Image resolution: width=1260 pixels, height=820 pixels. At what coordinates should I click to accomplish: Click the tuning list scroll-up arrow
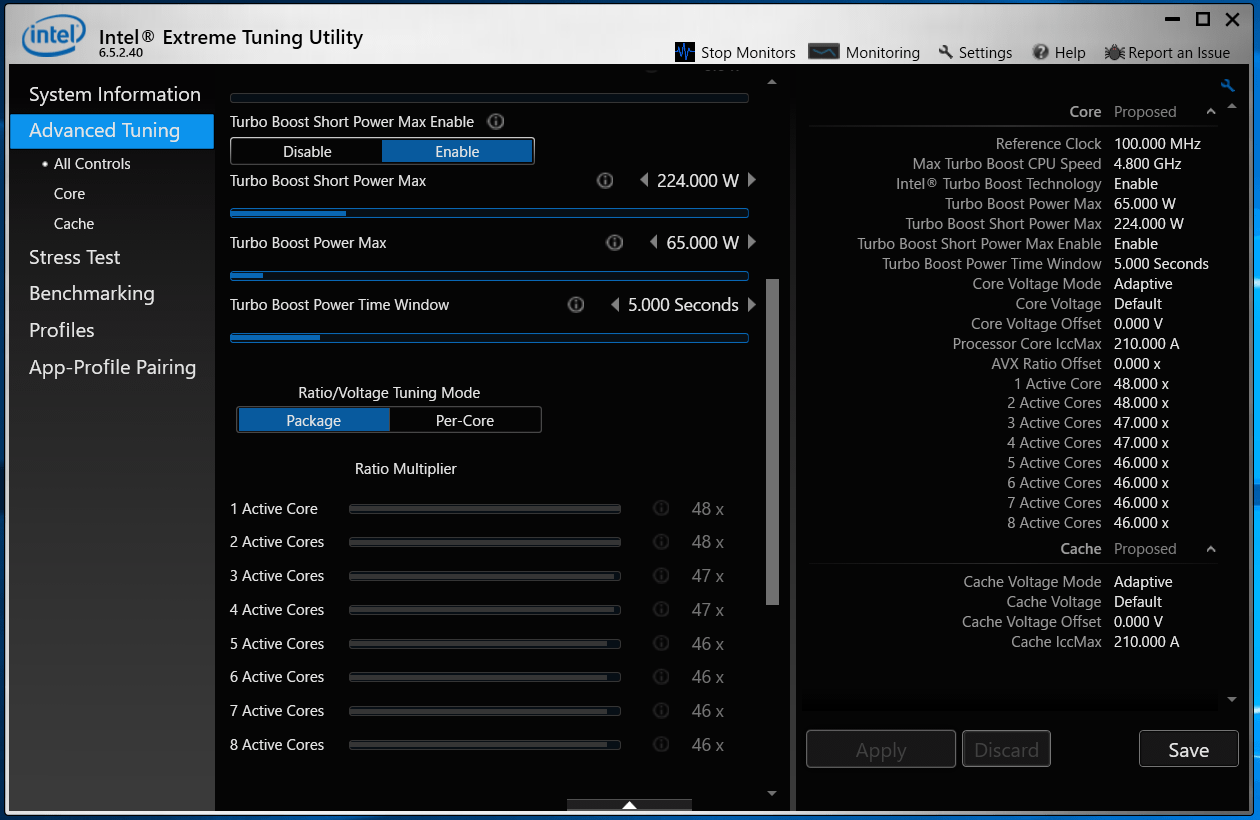point(771,82)
